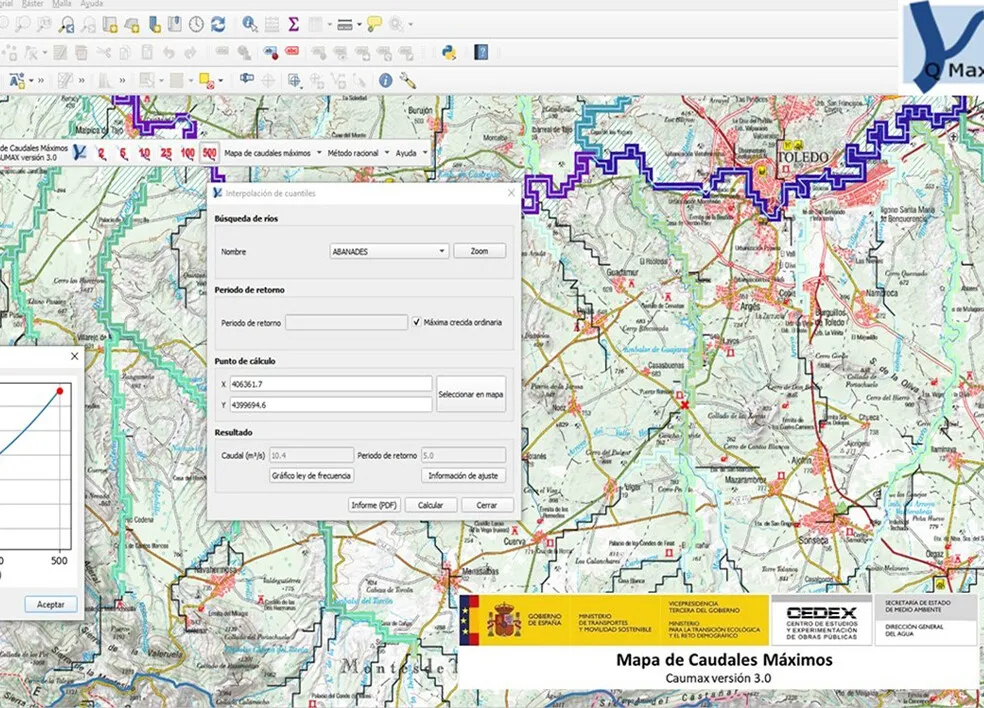Uncheck Máxima crecida ordinaria checkbox

tap(416, 322)
